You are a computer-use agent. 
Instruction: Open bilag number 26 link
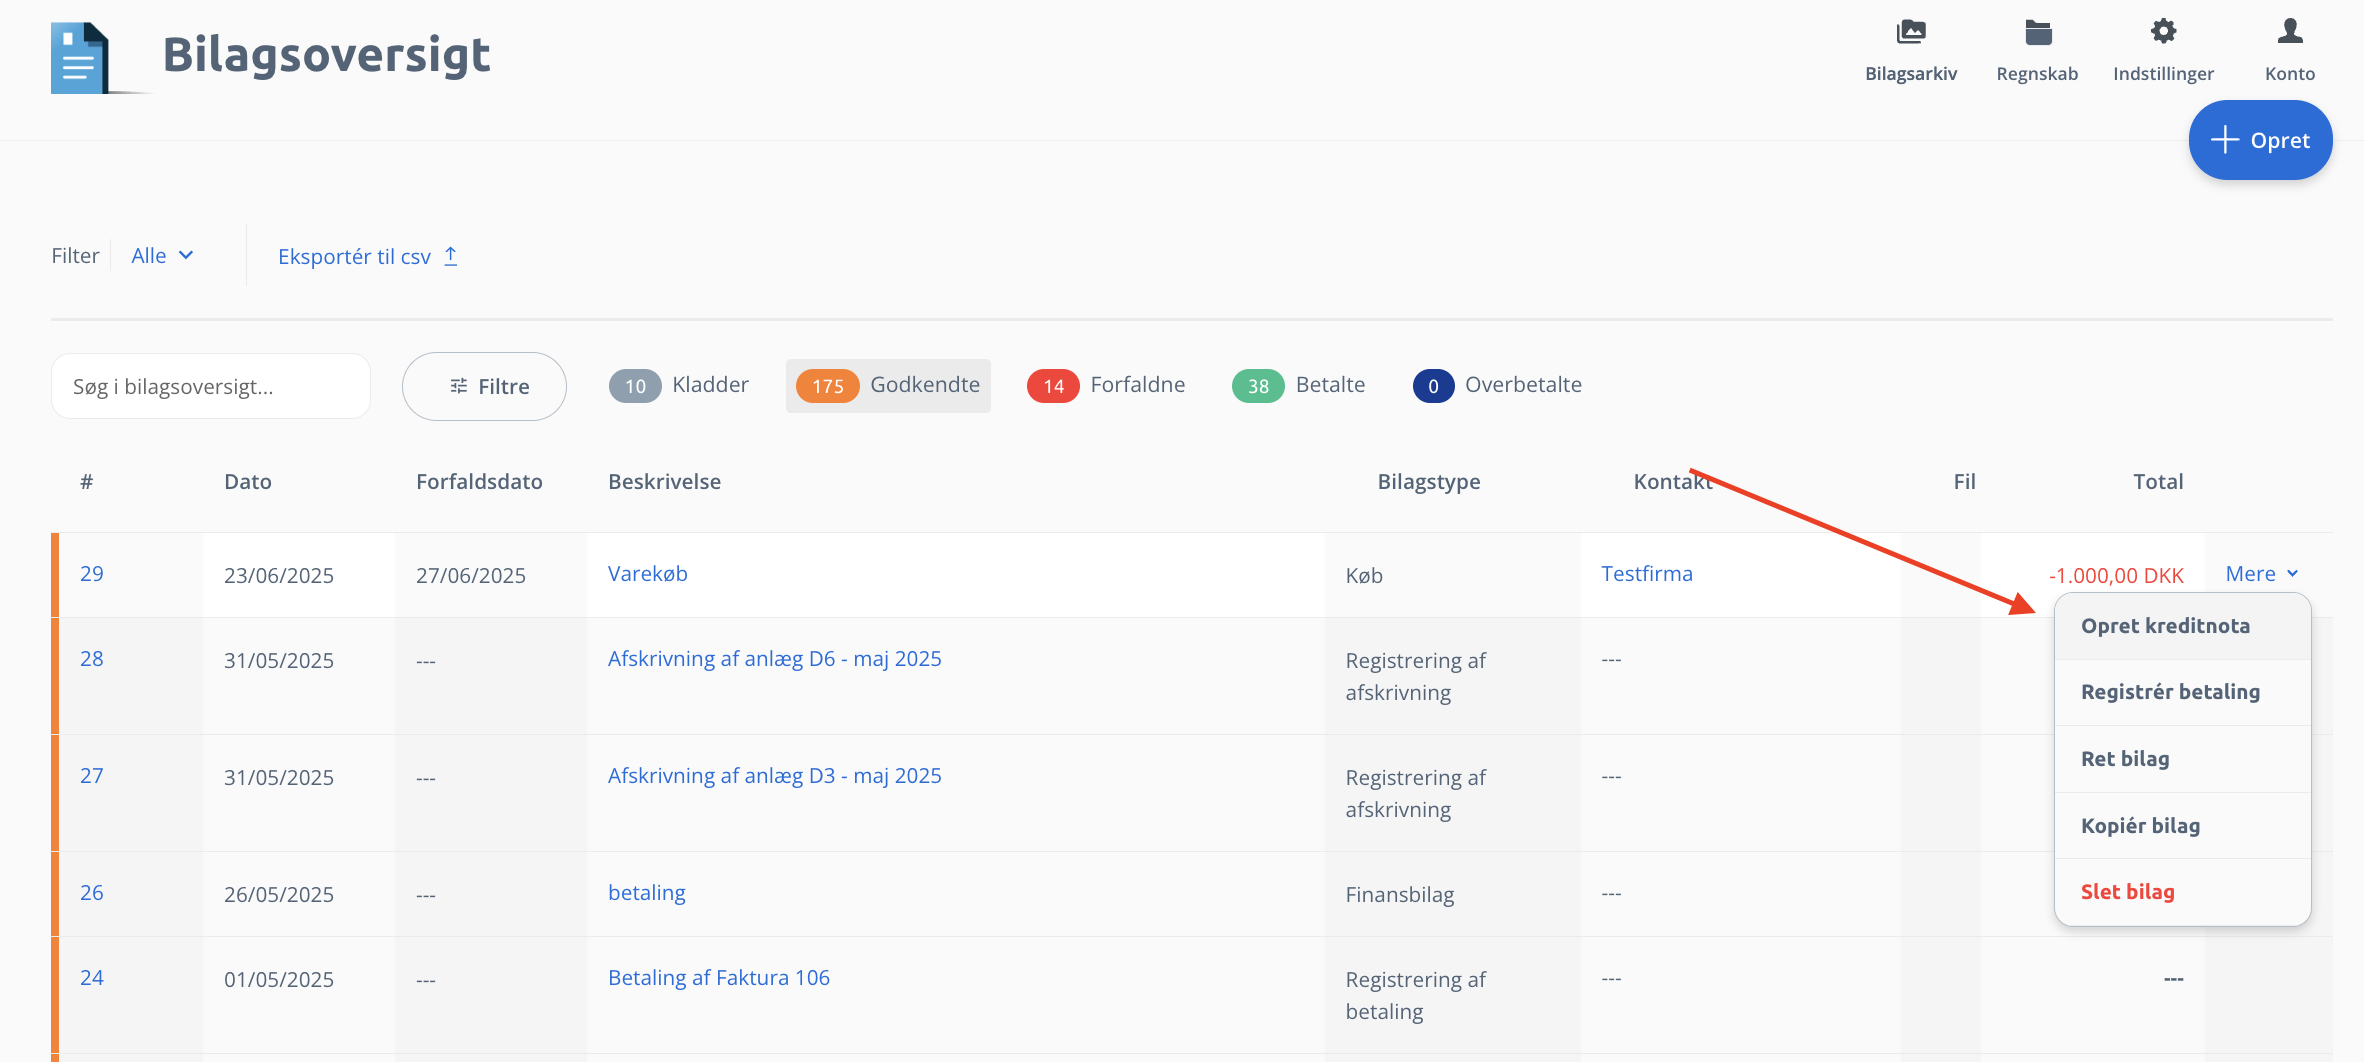tap(92, 893)
